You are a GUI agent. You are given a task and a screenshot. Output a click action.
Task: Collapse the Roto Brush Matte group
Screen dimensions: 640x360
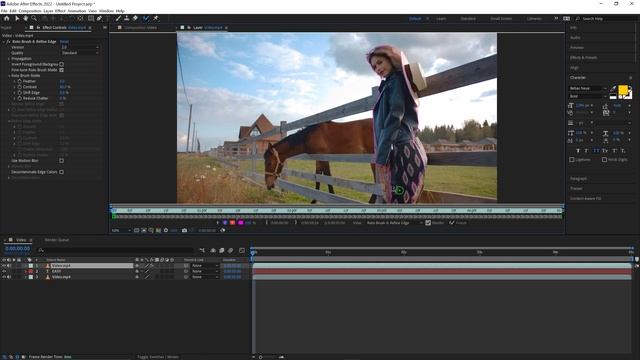[x=9, y=76]
